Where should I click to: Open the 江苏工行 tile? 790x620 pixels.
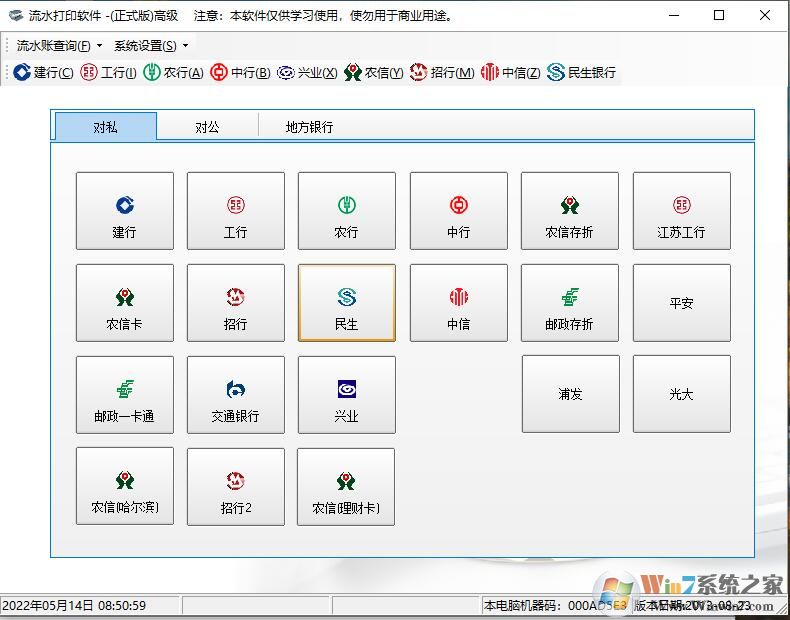pyautogui.click(x=681, y=211)
